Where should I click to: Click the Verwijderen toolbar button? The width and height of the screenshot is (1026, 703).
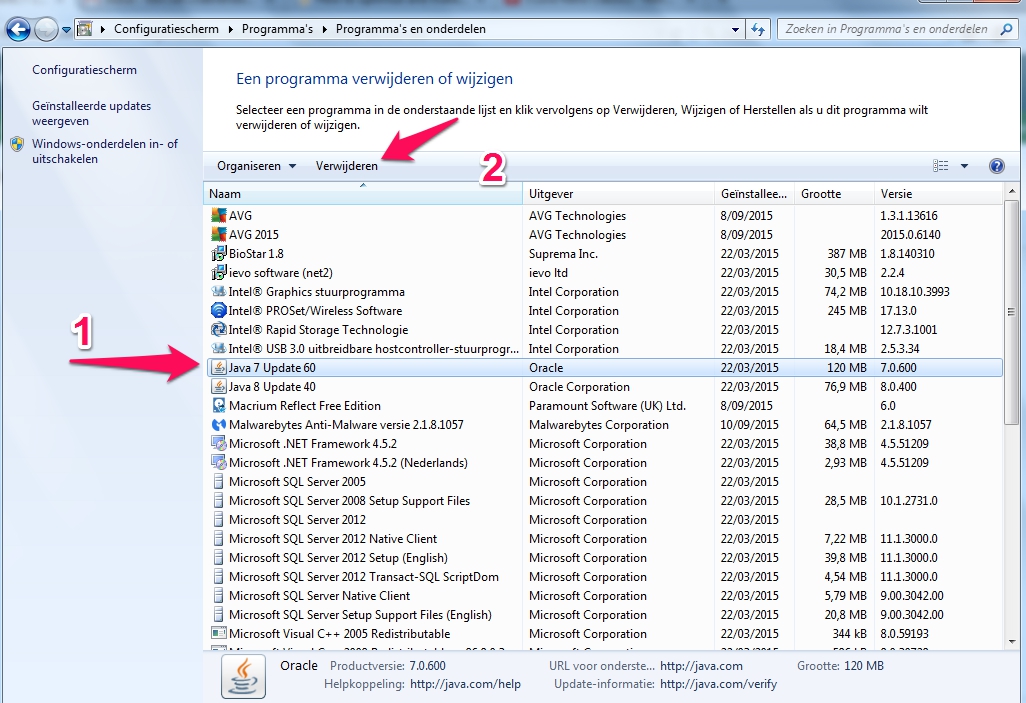point(347,166)
